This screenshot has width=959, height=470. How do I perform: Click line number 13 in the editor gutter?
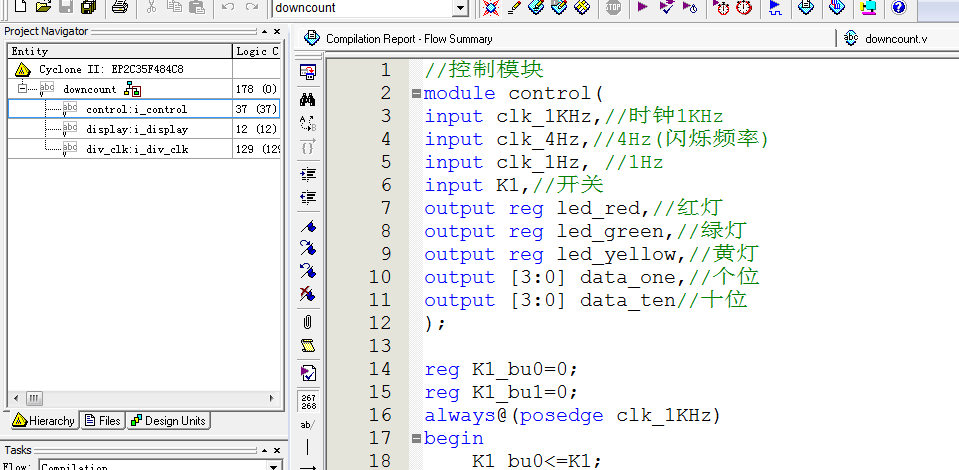coord(379,346)
